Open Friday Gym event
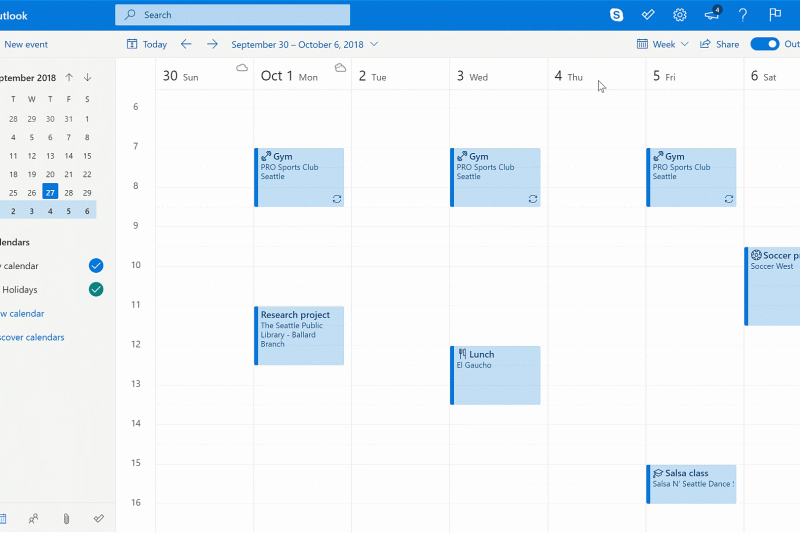 click(x=691, y=177)
